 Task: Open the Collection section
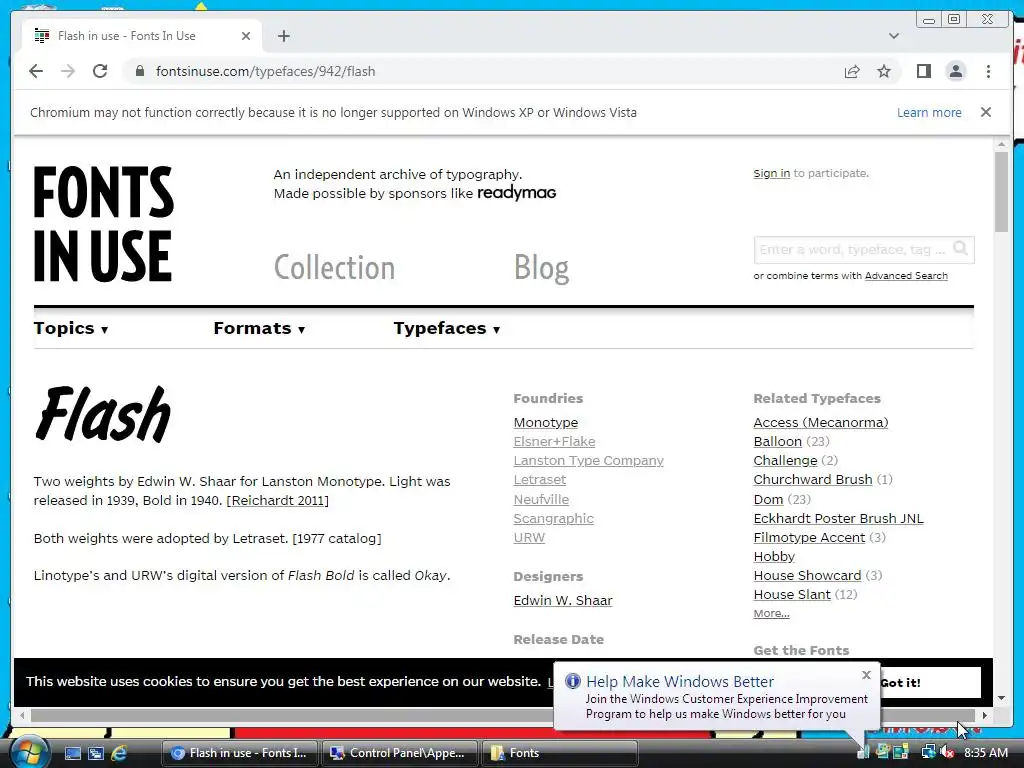tap(334, 267)
